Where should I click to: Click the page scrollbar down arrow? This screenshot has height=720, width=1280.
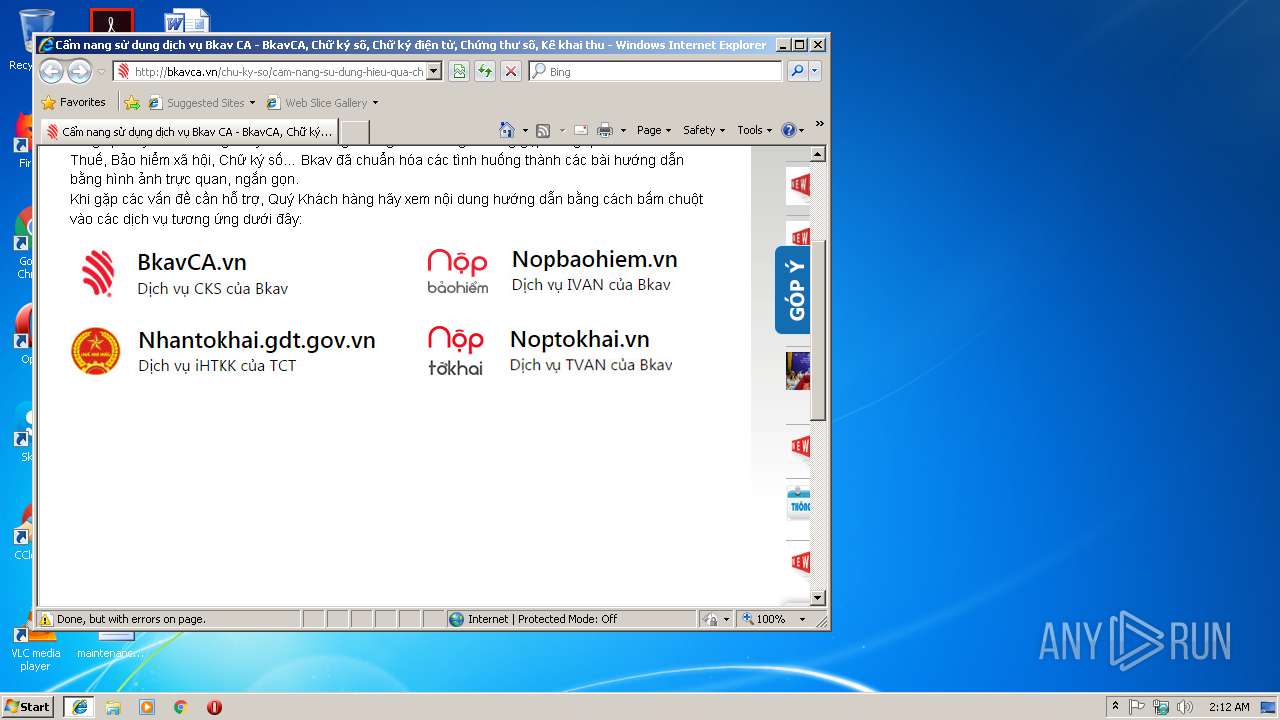tap(817, 598)
